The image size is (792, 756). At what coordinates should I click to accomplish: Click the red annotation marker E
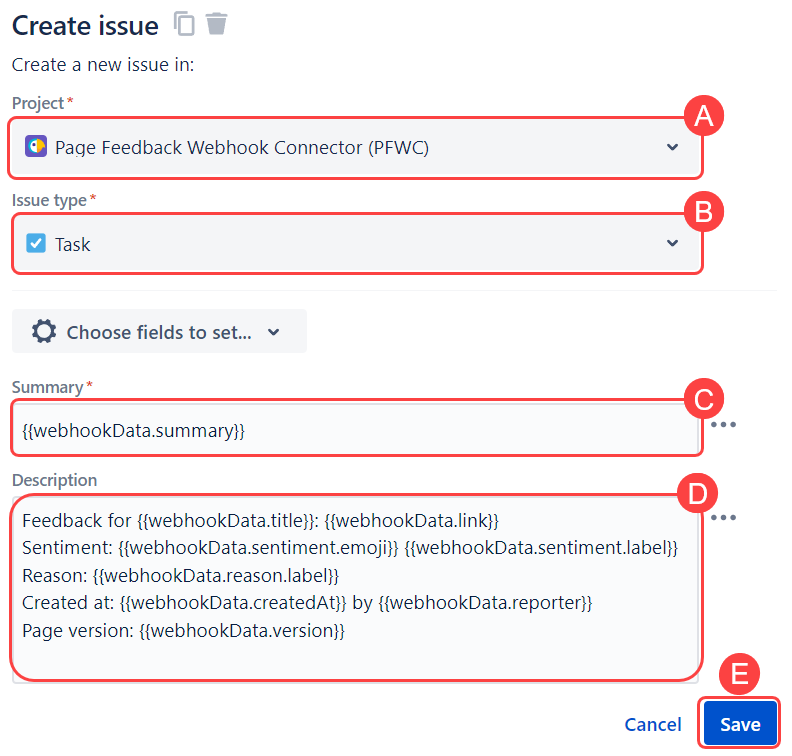coord(739,674)
